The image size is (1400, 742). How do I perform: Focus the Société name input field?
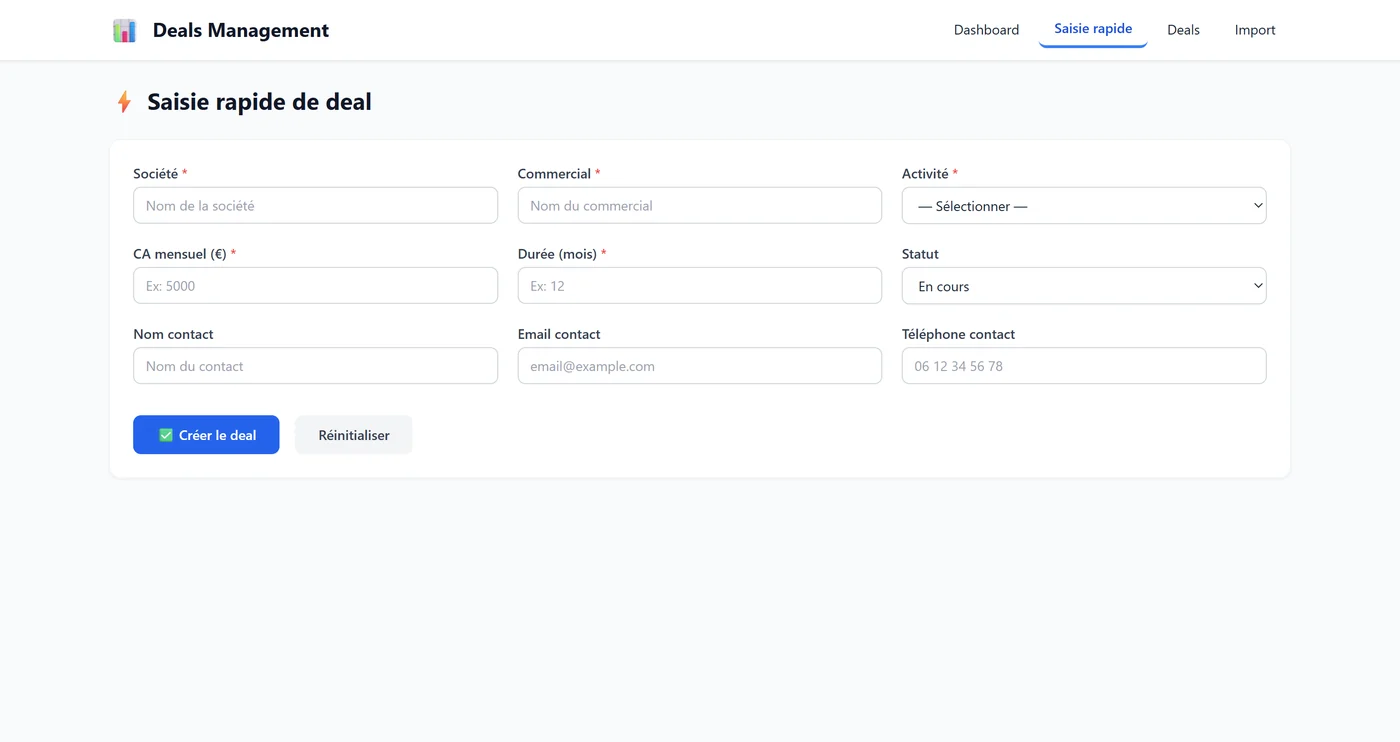[315, 205]
